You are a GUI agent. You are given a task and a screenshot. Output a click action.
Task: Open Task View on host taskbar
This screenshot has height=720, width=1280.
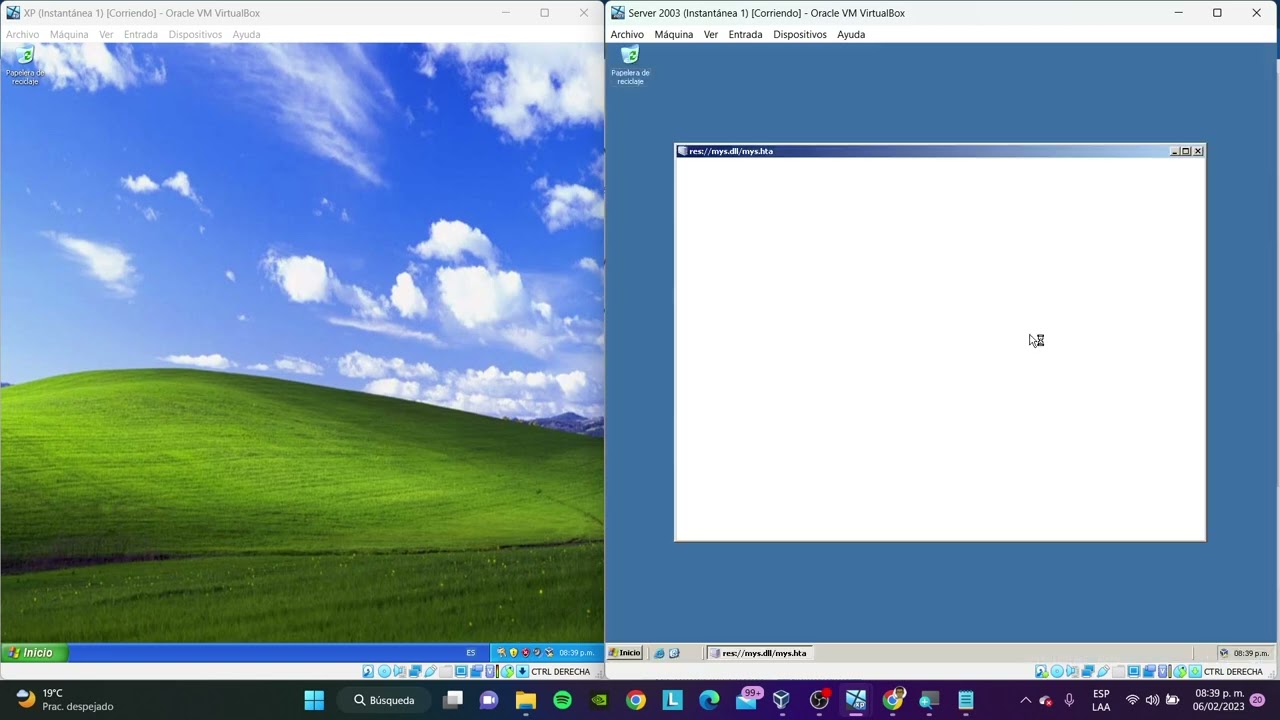[x=453, y=700]
